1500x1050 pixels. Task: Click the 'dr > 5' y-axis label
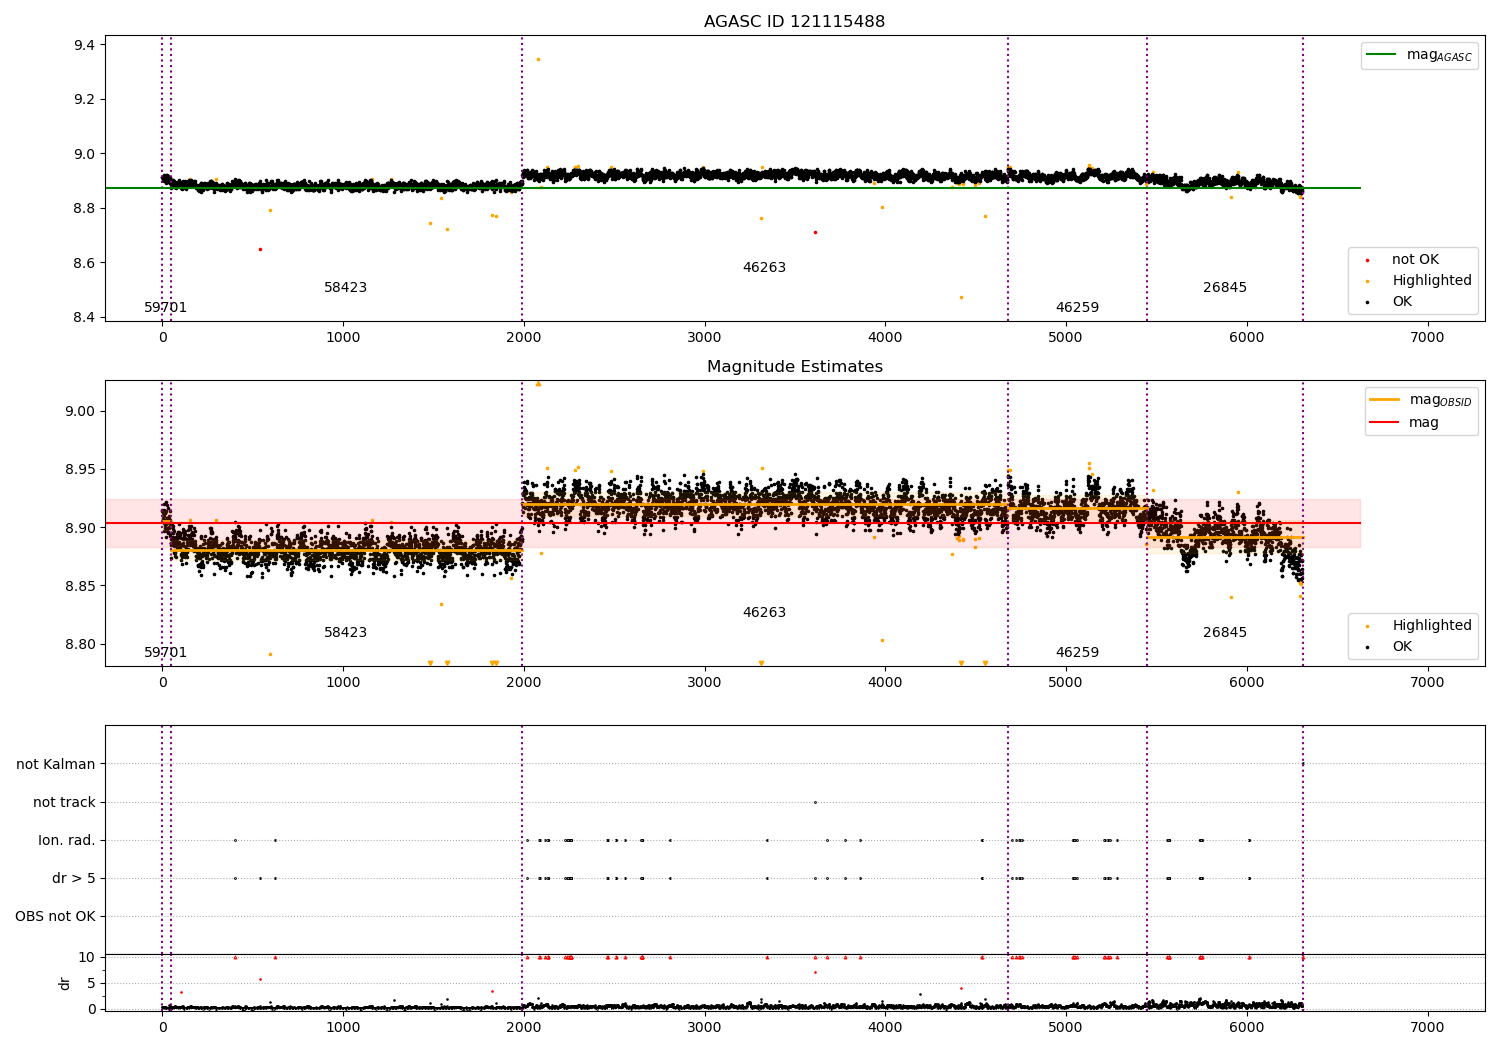[x=74, y=879]
